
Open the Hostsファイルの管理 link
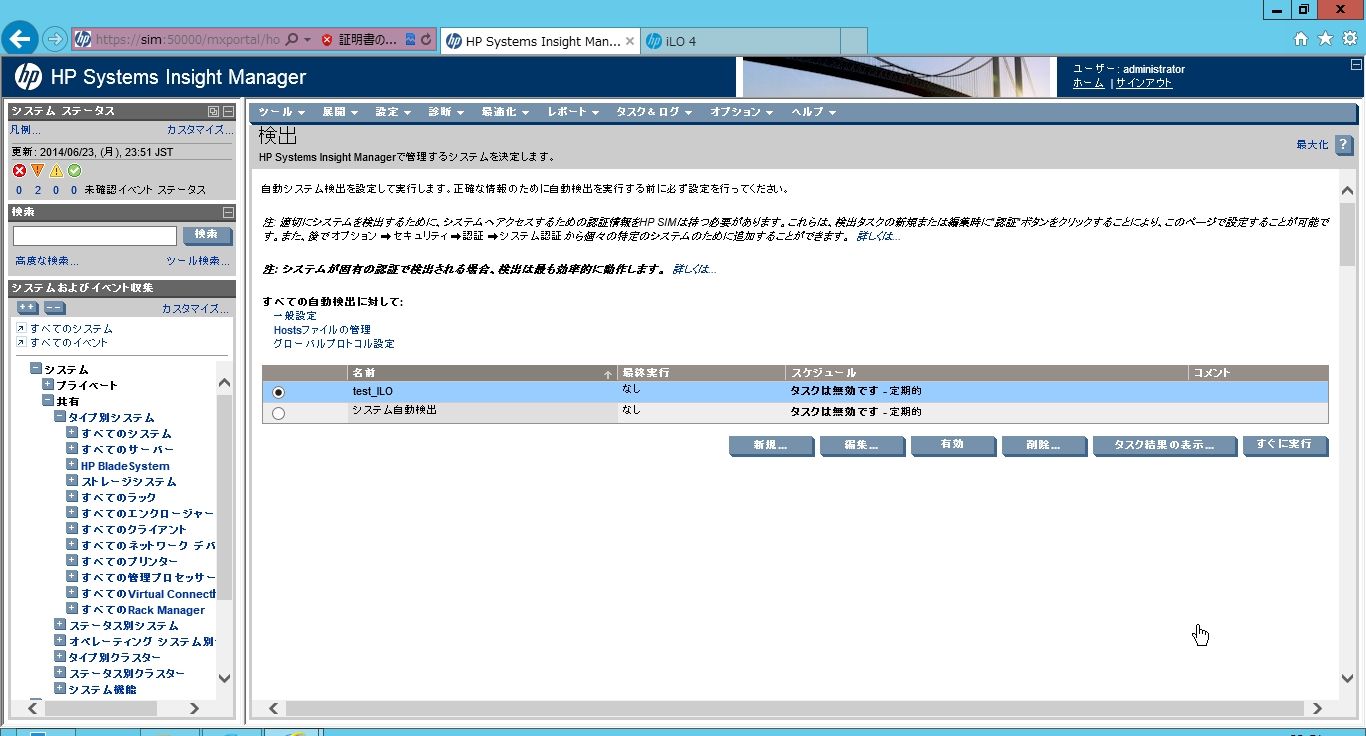(x=322, y=330)
